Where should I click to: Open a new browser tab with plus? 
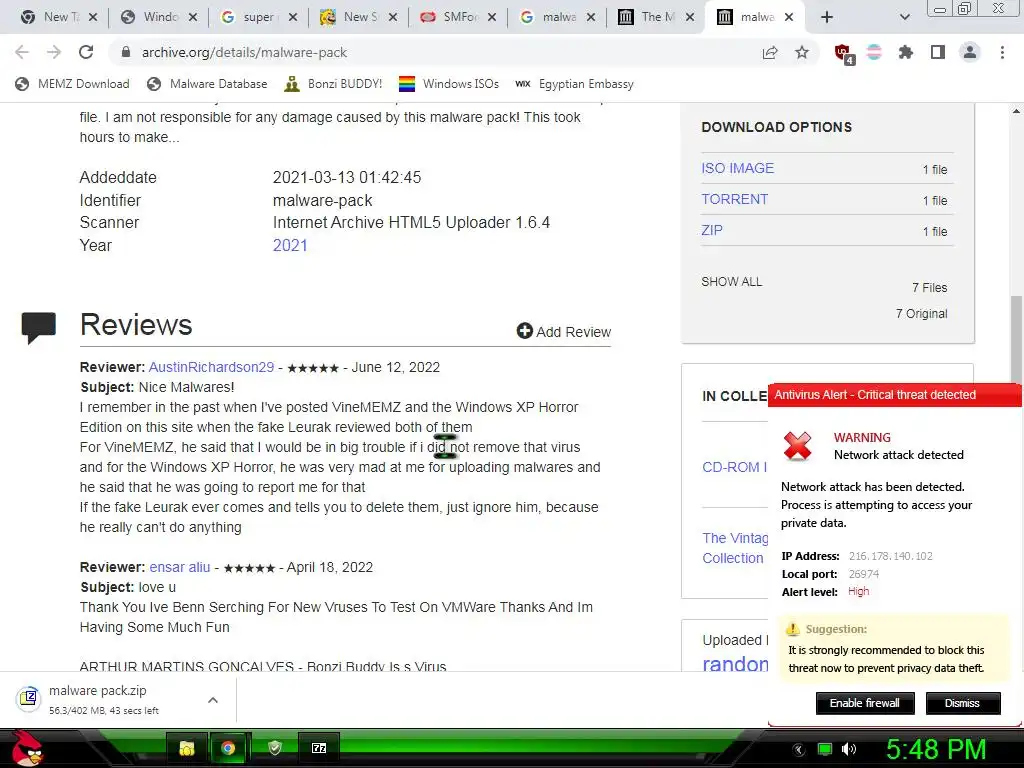click(x=827, y=17)
